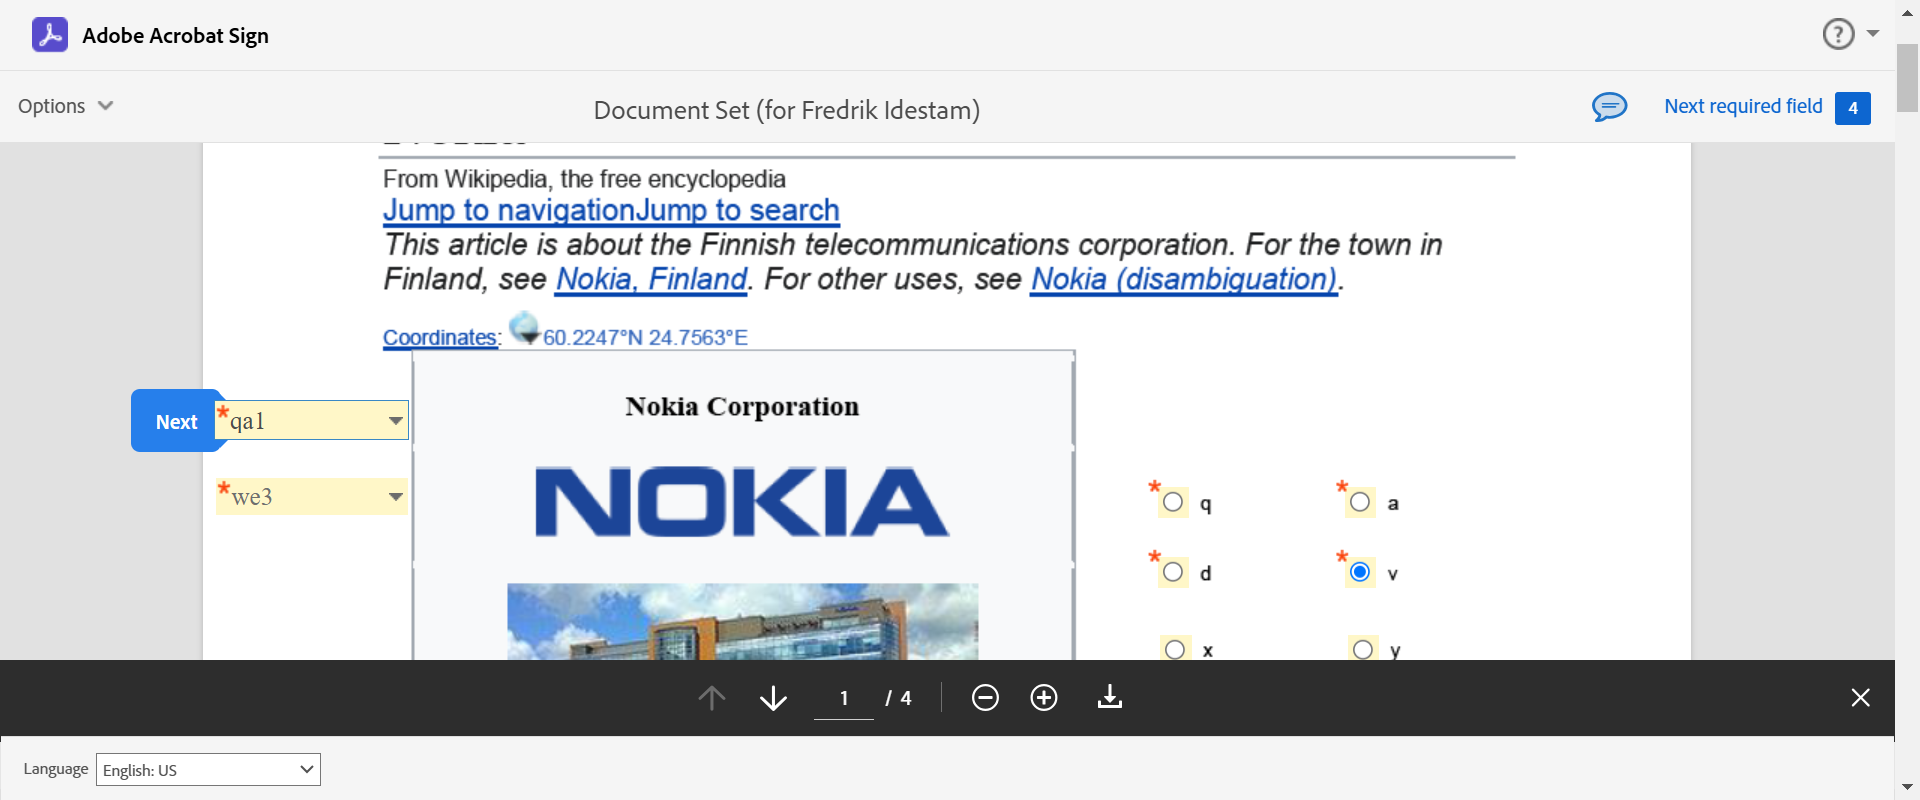This screenshot has width=1920, height=800.
Task: Open the comment chat bubble icon
Action: point(1609,106)
